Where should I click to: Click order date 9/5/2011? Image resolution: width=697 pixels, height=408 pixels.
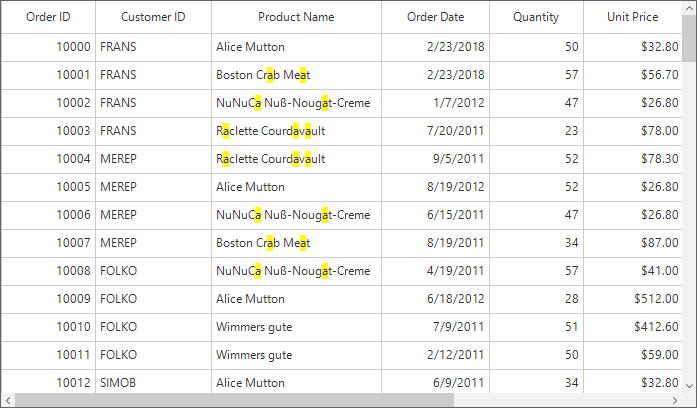tap(459, 159)
